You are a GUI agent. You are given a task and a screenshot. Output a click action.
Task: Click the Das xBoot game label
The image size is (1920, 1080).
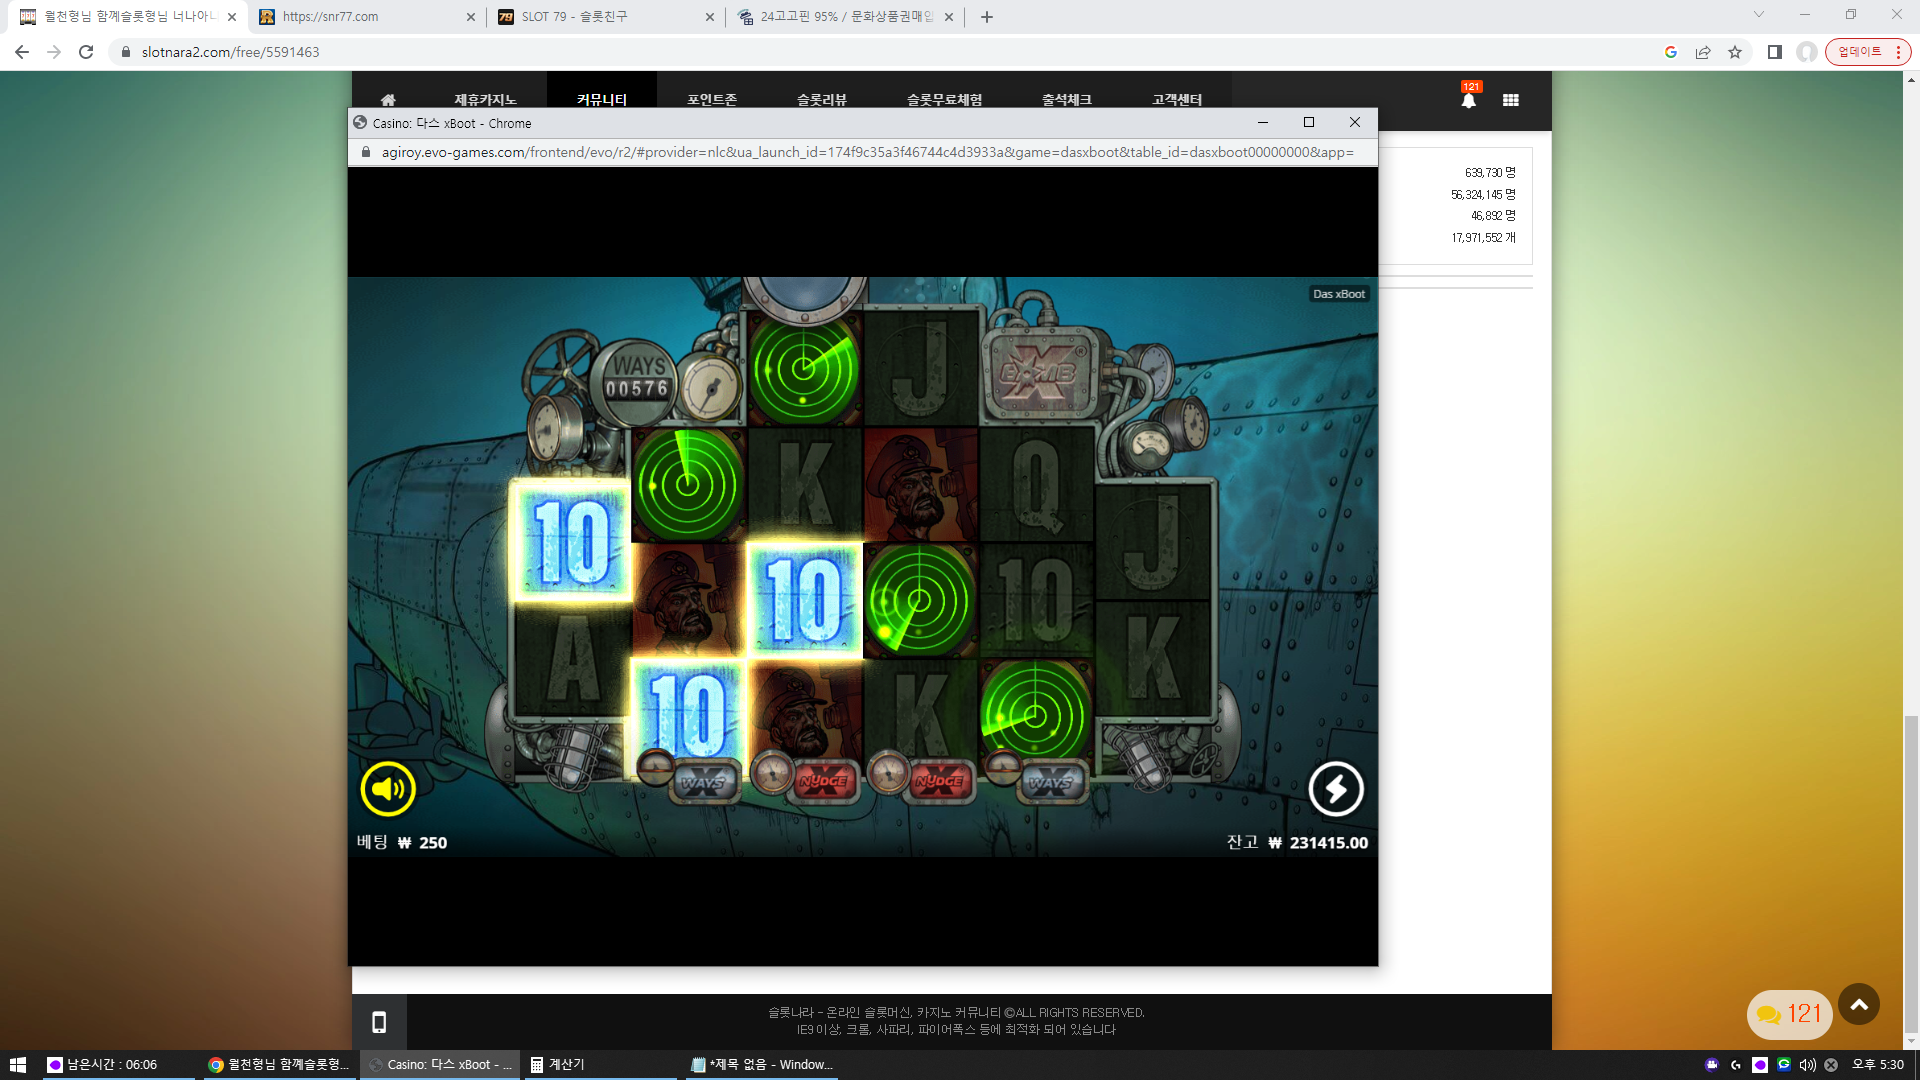[x=1339, y=294]
